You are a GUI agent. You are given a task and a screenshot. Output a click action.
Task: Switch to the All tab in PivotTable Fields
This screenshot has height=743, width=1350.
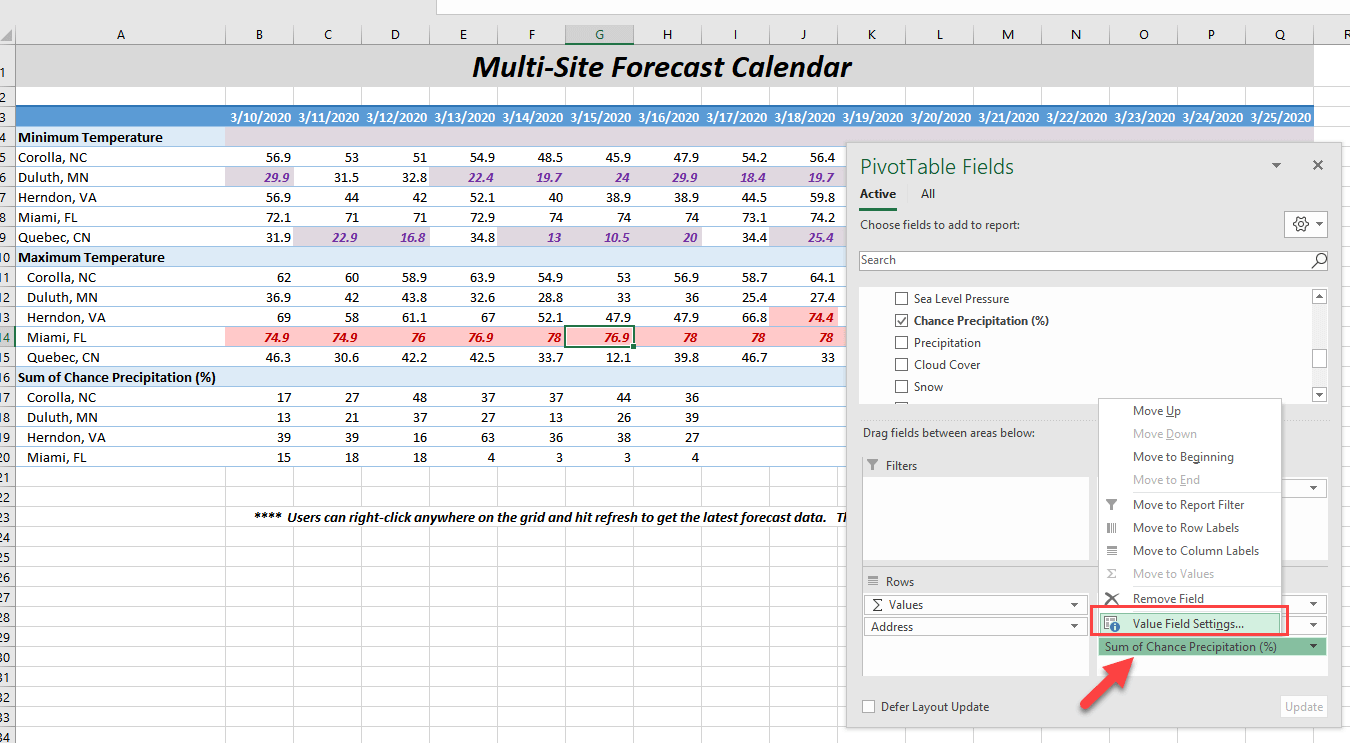(x=928, y=194)
